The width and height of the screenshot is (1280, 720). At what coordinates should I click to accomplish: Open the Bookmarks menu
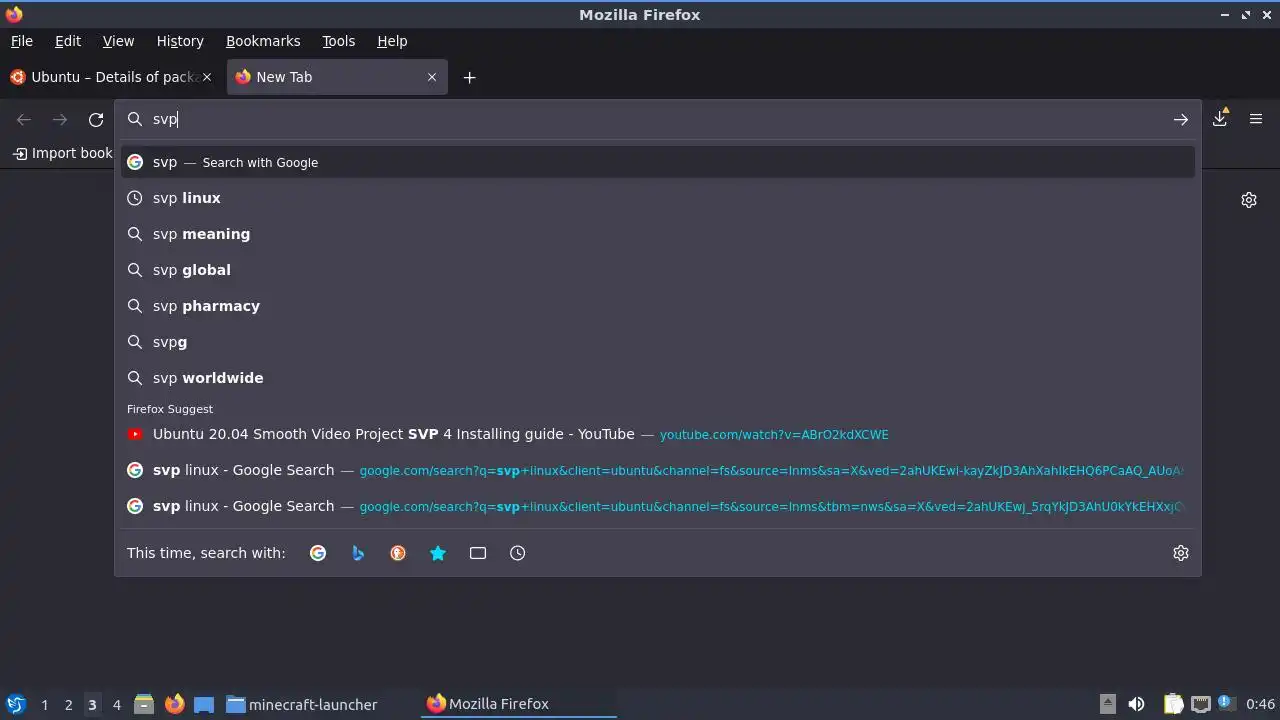(263, 41)
